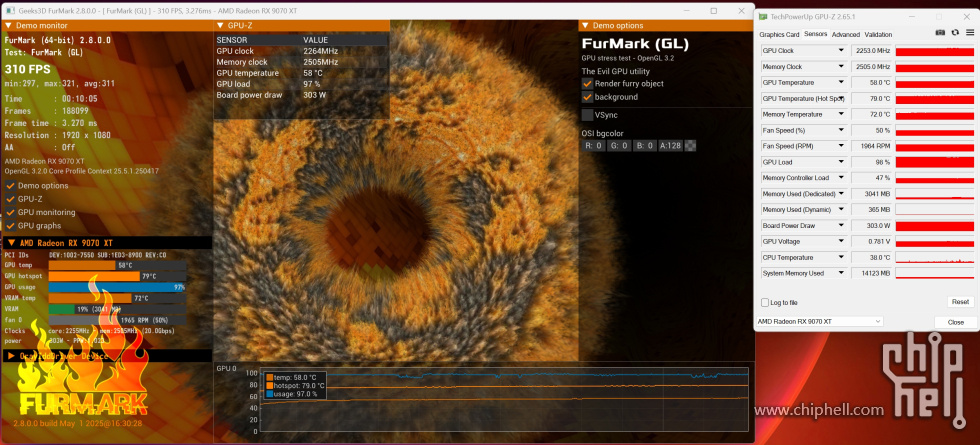
Task: Open the Fan Speed (%) dropdown
Action: click(841, 130)
